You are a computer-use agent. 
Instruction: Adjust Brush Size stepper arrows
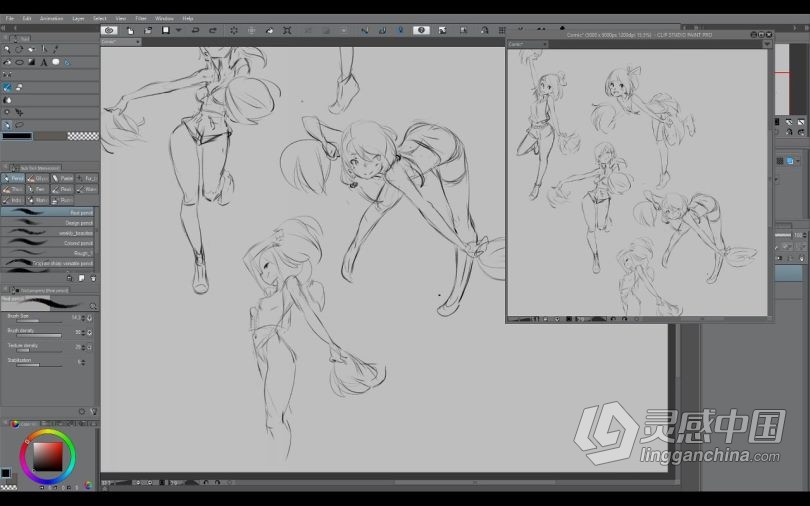pos(83,318)
